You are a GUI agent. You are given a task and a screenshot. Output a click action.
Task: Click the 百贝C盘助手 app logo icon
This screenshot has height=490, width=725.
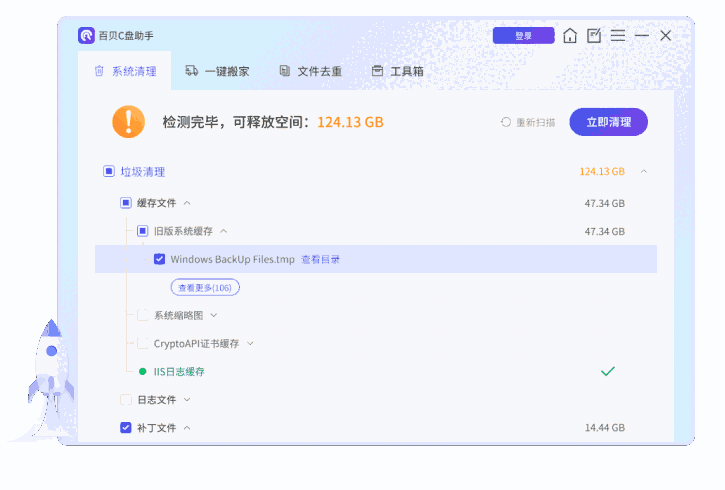tap(86, 35)
